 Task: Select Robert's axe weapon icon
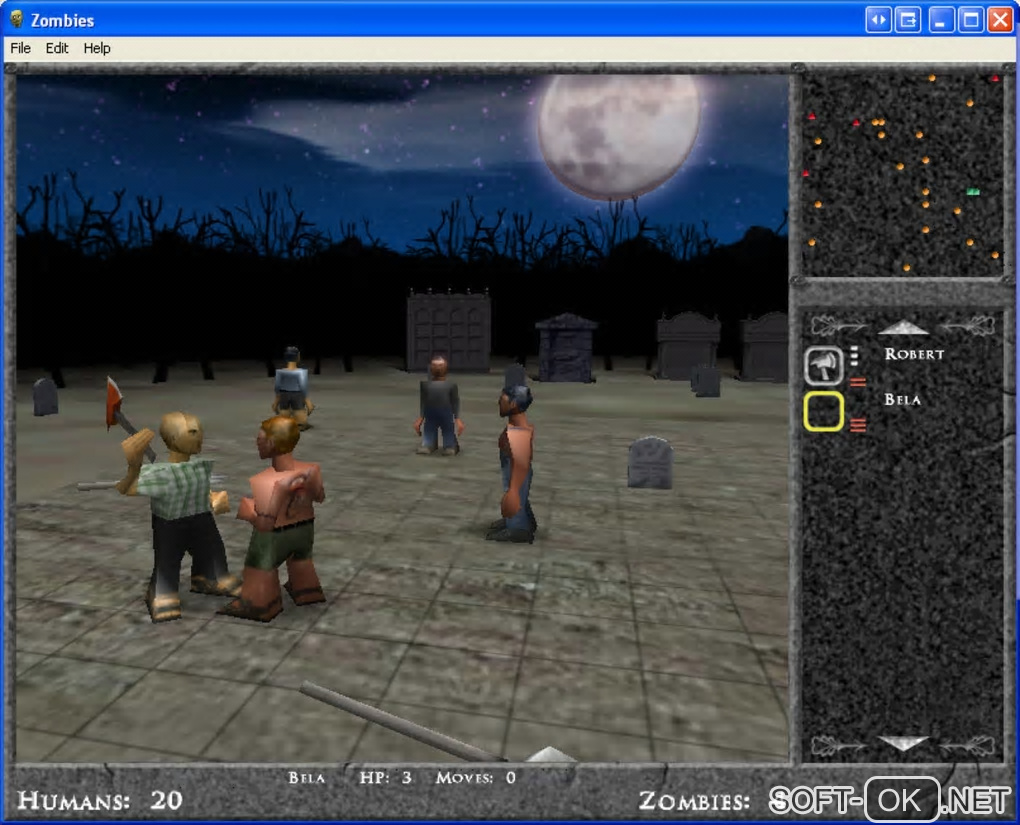tap(824, 366)
